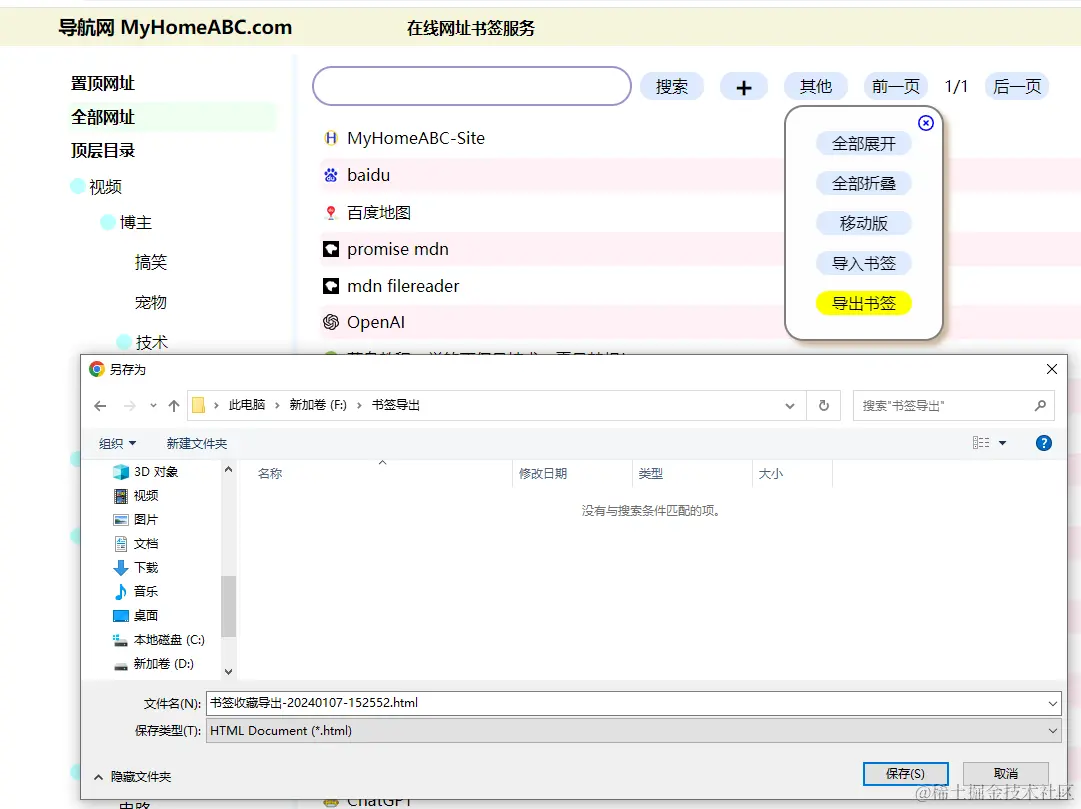This screenshot has height=809, width=1081.
Task: Click the 百度地图 map pin icon
Action: pyautogui.click(x=330, y=212)
